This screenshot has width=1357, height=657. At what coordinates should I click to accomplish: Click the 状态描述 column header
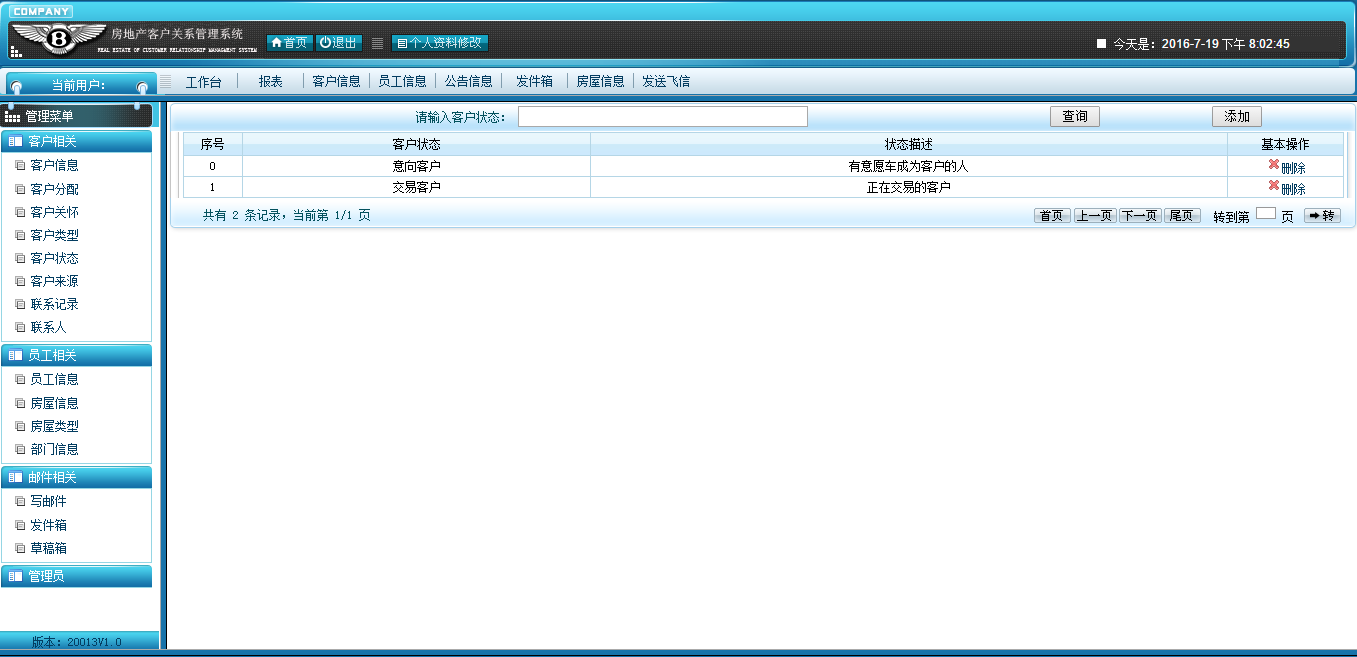point(908,145)
